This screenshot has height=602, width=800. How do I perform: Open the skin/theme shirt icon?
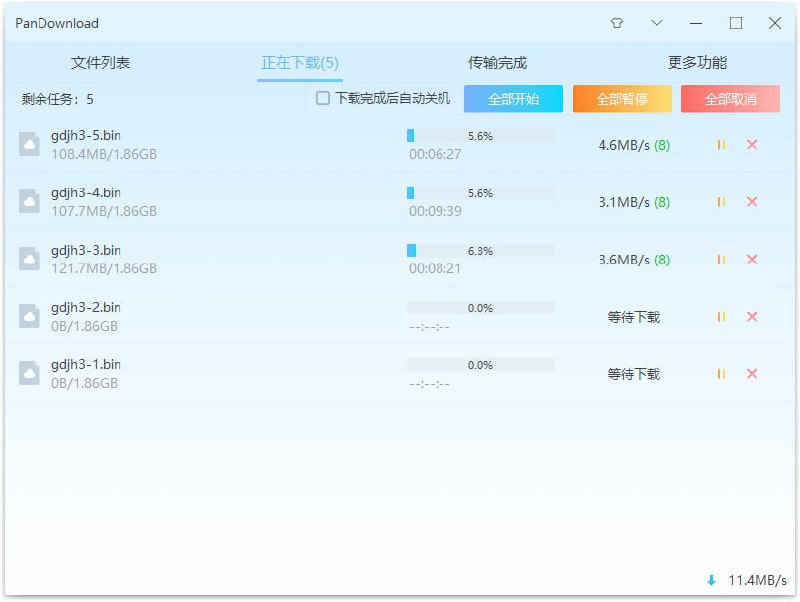[617, 23]
